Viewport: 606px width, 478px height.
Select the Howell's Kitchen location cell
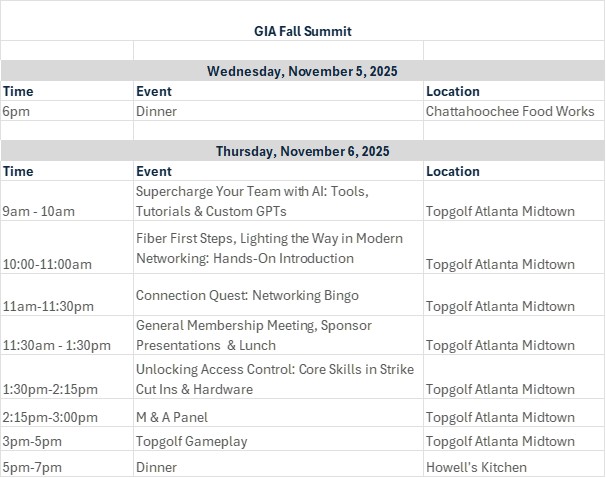pyautogui.click(x=514, y=463)
